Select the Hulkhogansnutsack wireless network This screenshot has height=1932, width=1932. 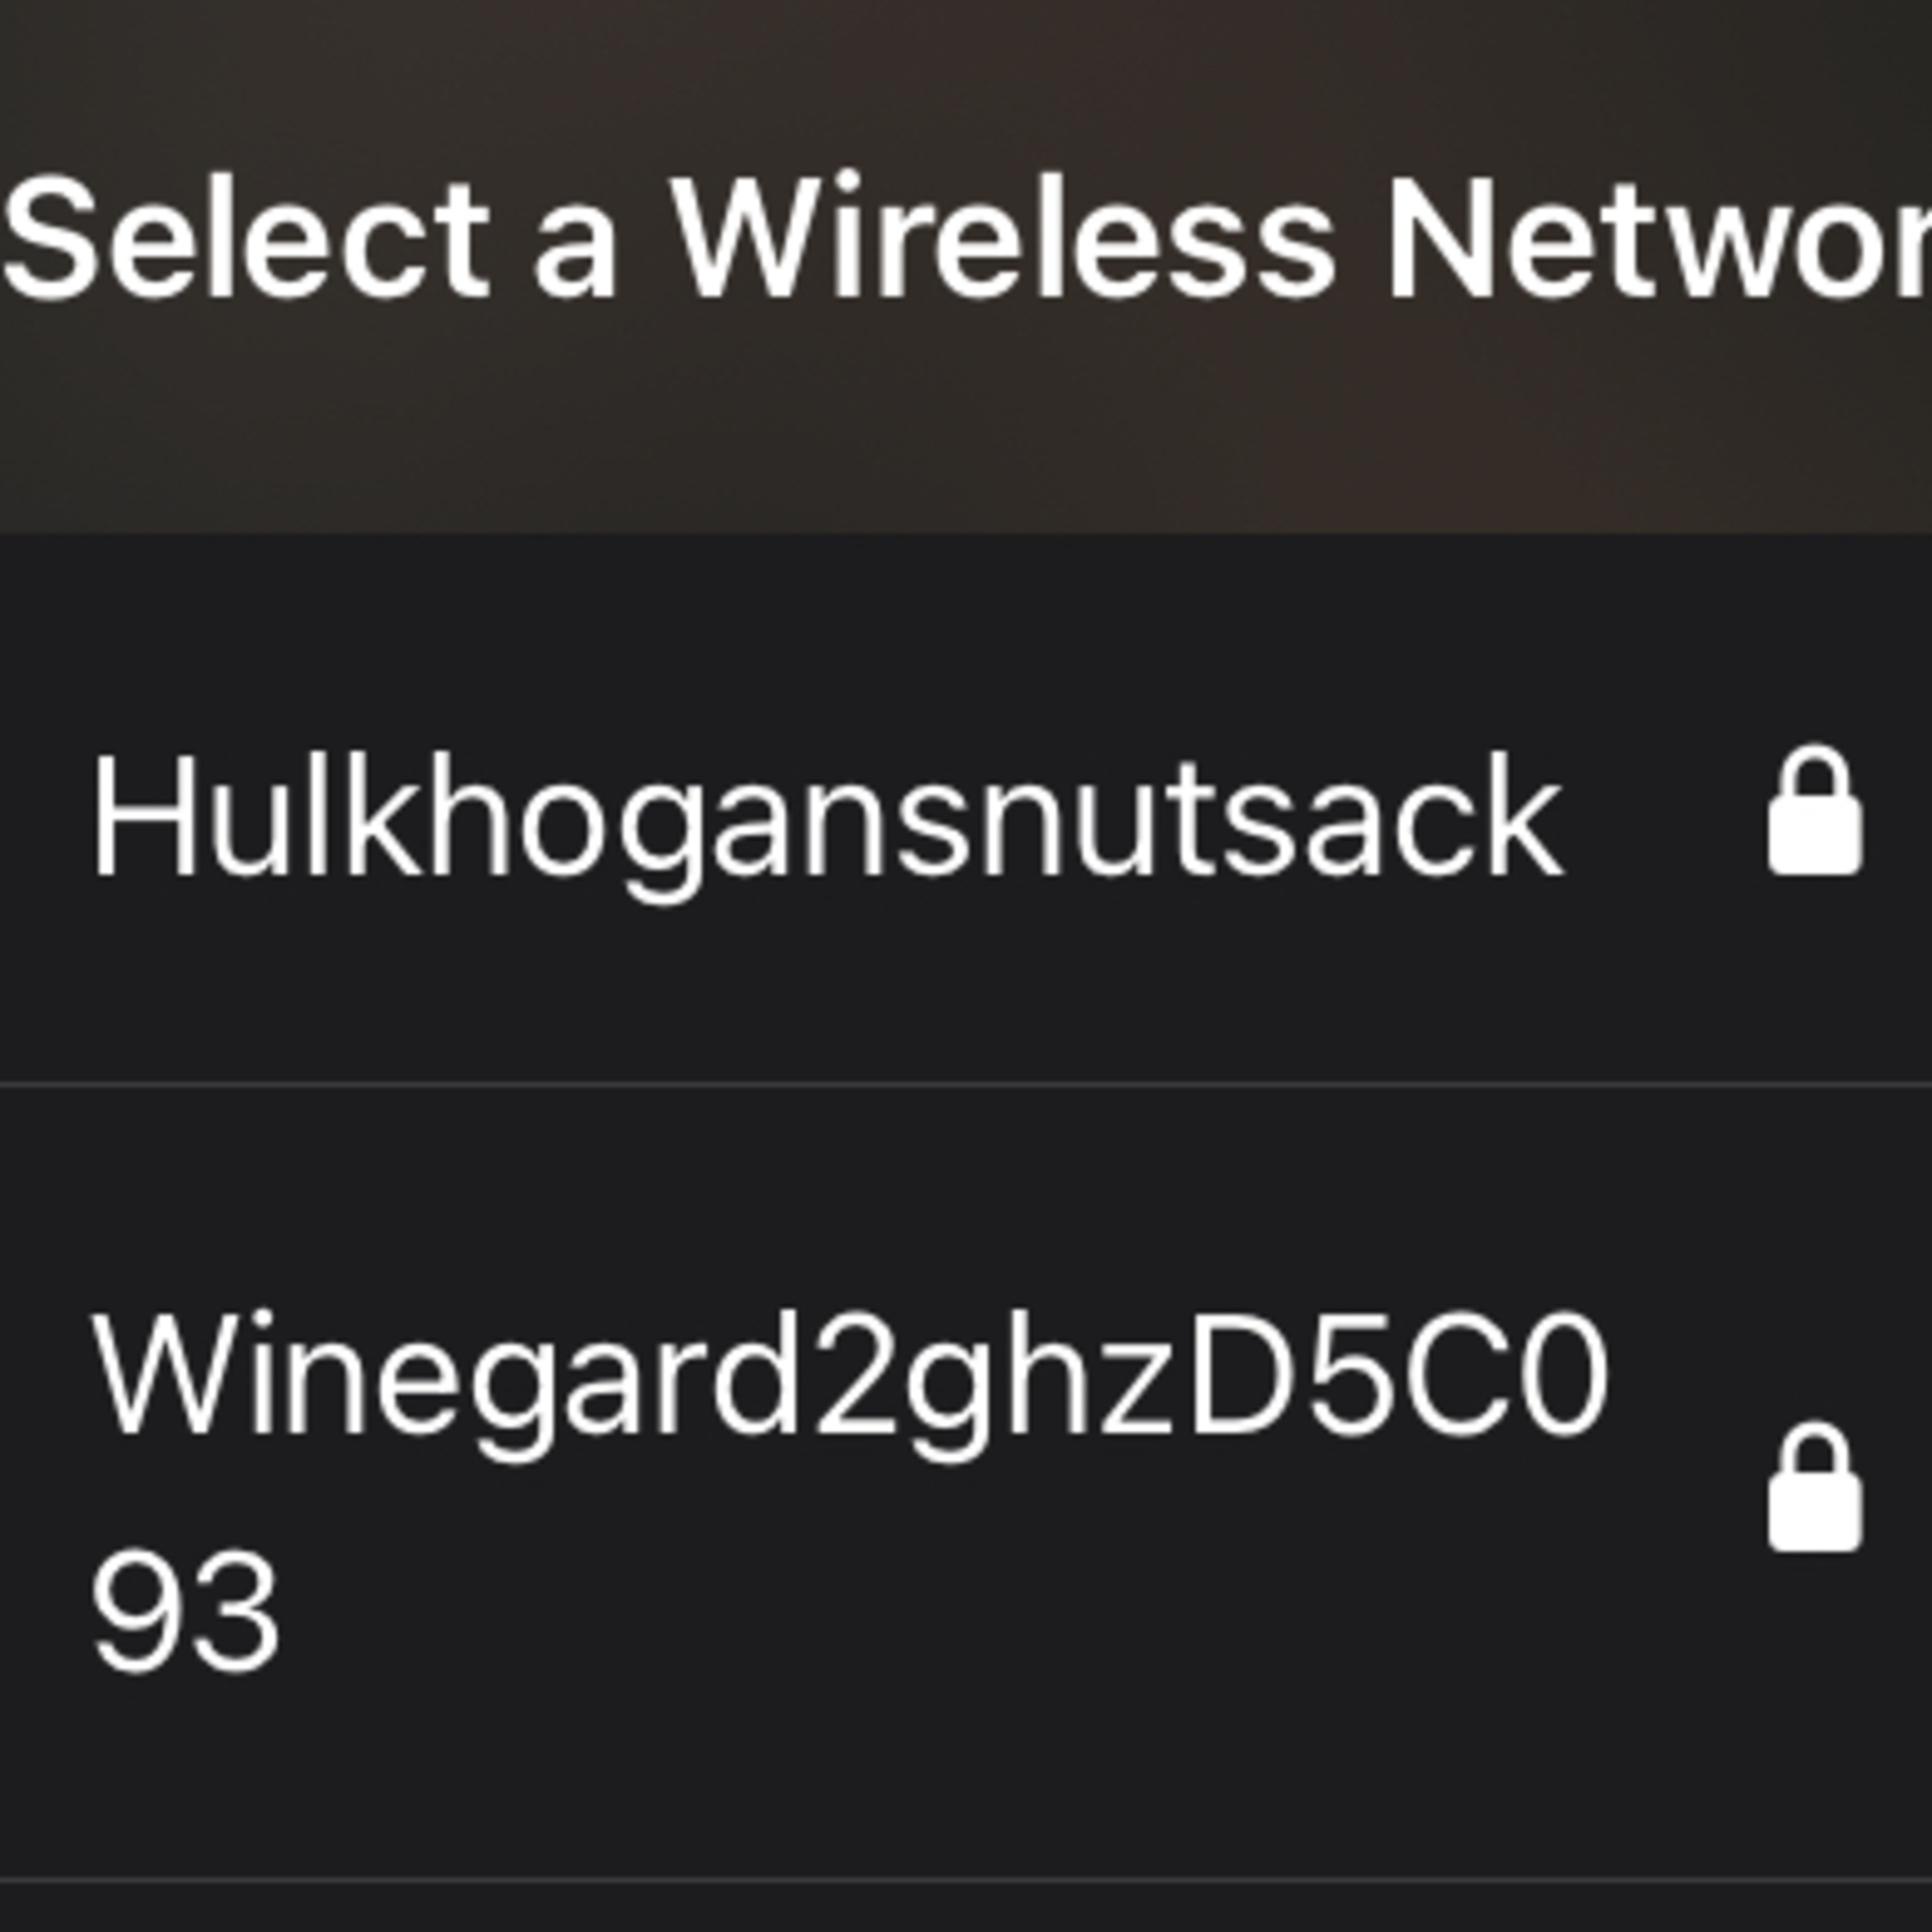[966, 810]
